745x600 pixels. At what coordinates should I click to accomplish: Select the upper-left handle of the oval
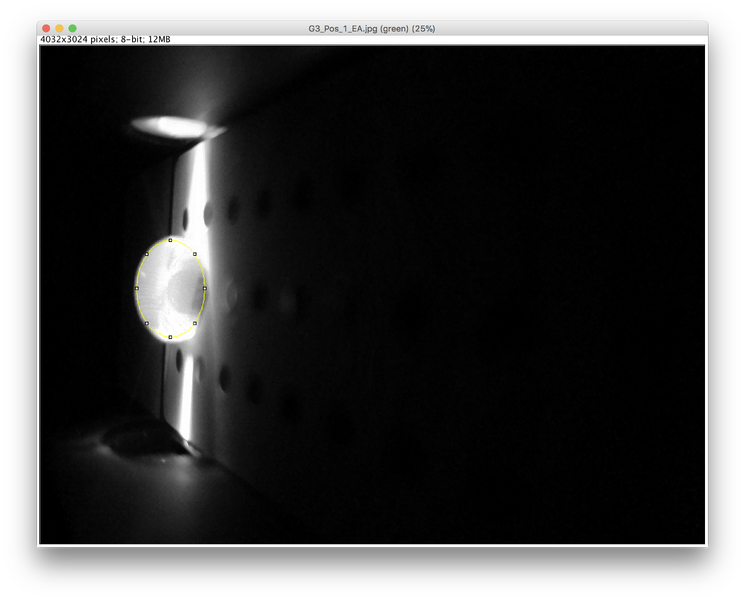[147, 254]
